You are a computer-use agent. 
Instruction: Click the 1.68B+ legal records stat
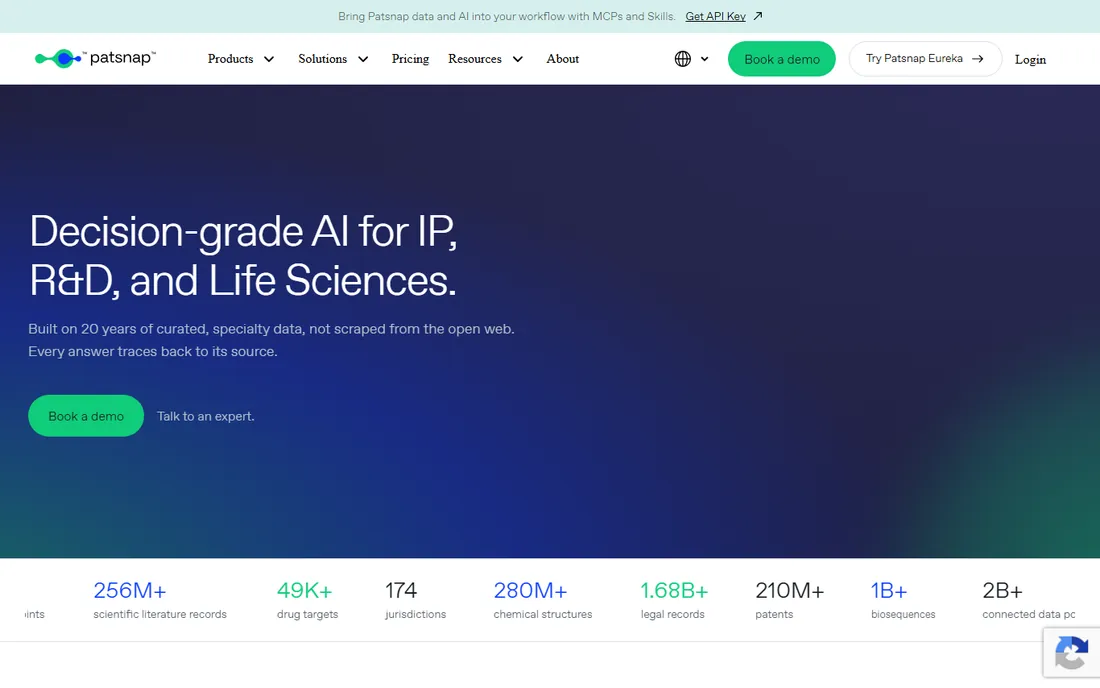tap(674, 600)
